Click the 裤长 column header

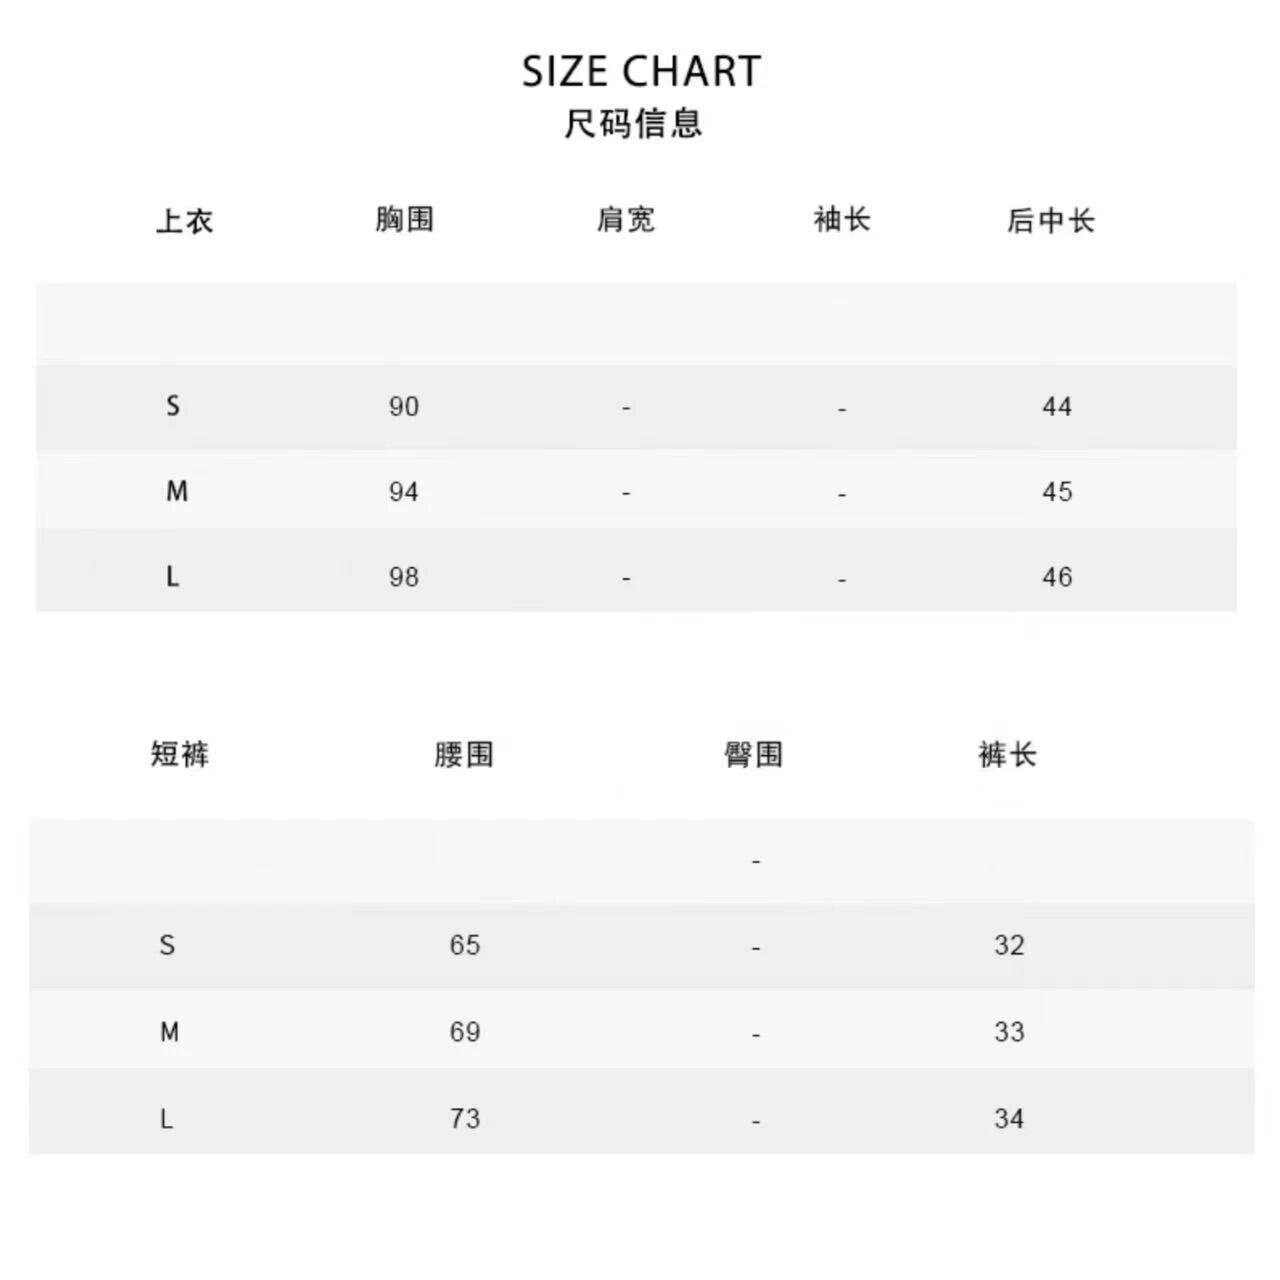pos(1007,754)
